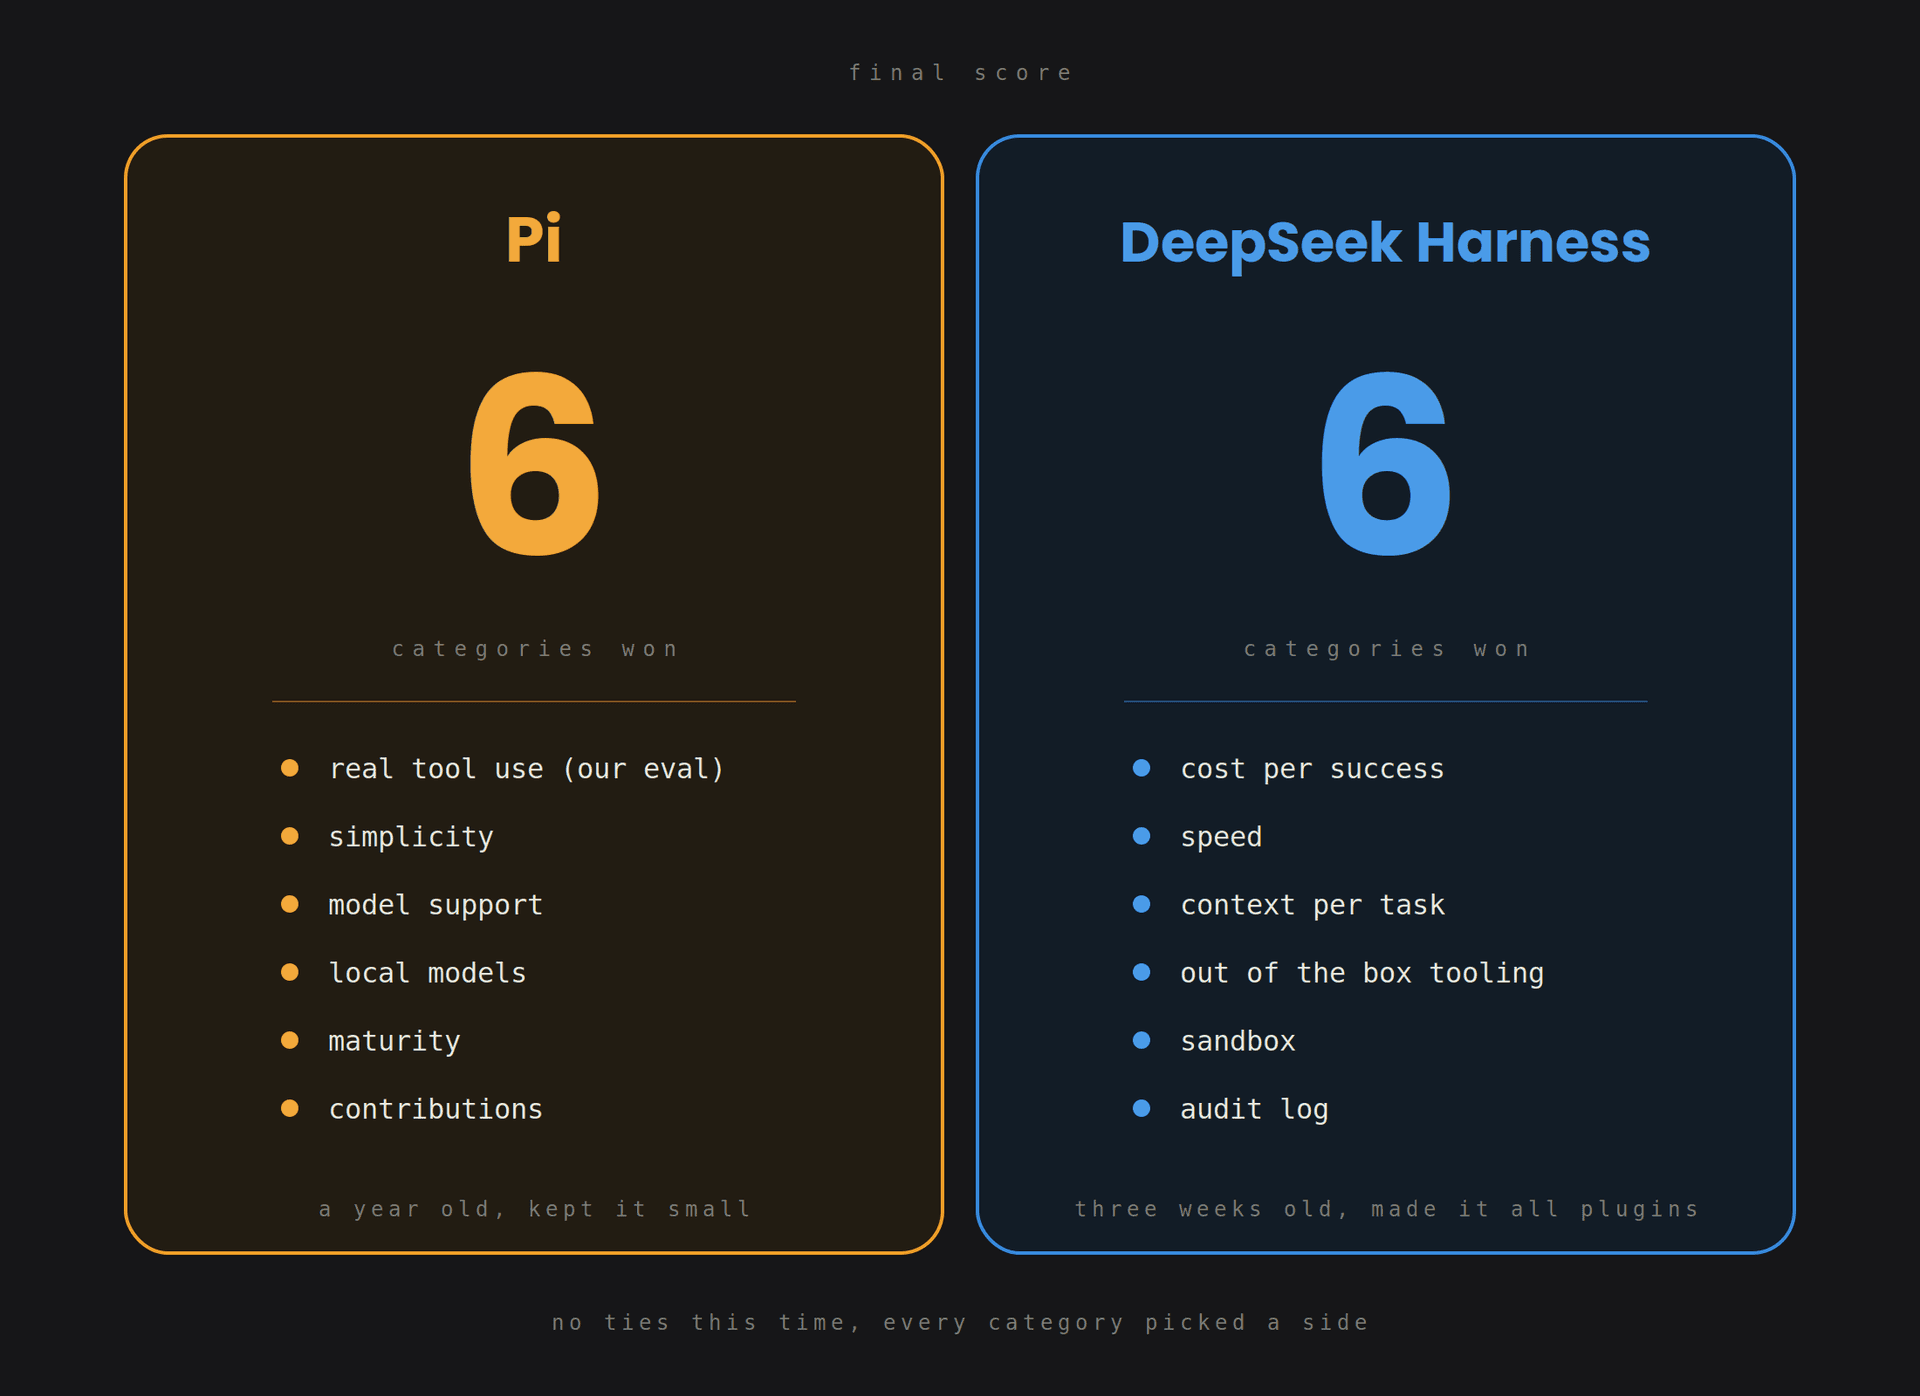Image resolution: width=1920 pixels, height=1396 pixels.
Task: Select the 'cost per success' item
Action: (1312, 768)
